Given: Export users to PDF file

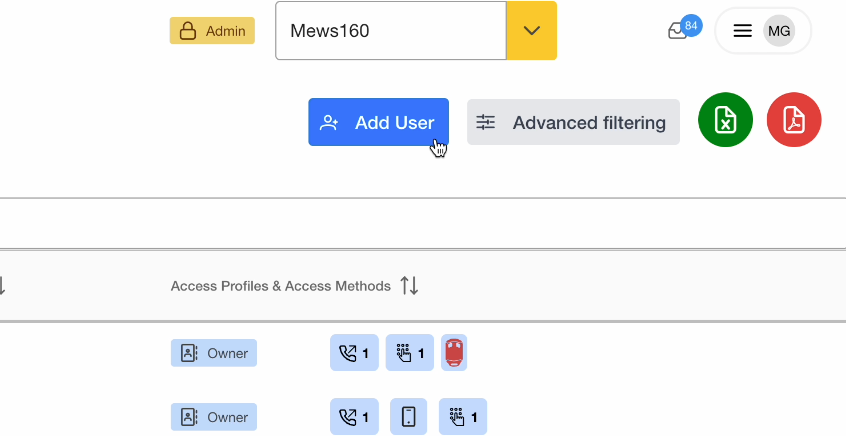Looking at the screenshot, I should [794, 120].
